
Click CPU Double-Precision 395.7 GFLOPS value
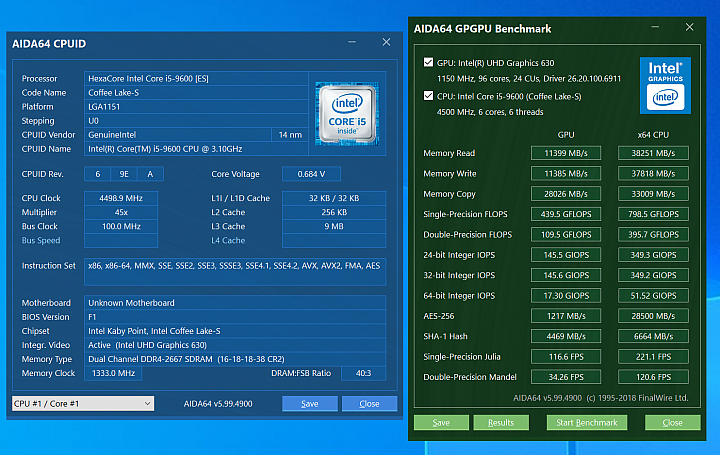tap(653, 235)
